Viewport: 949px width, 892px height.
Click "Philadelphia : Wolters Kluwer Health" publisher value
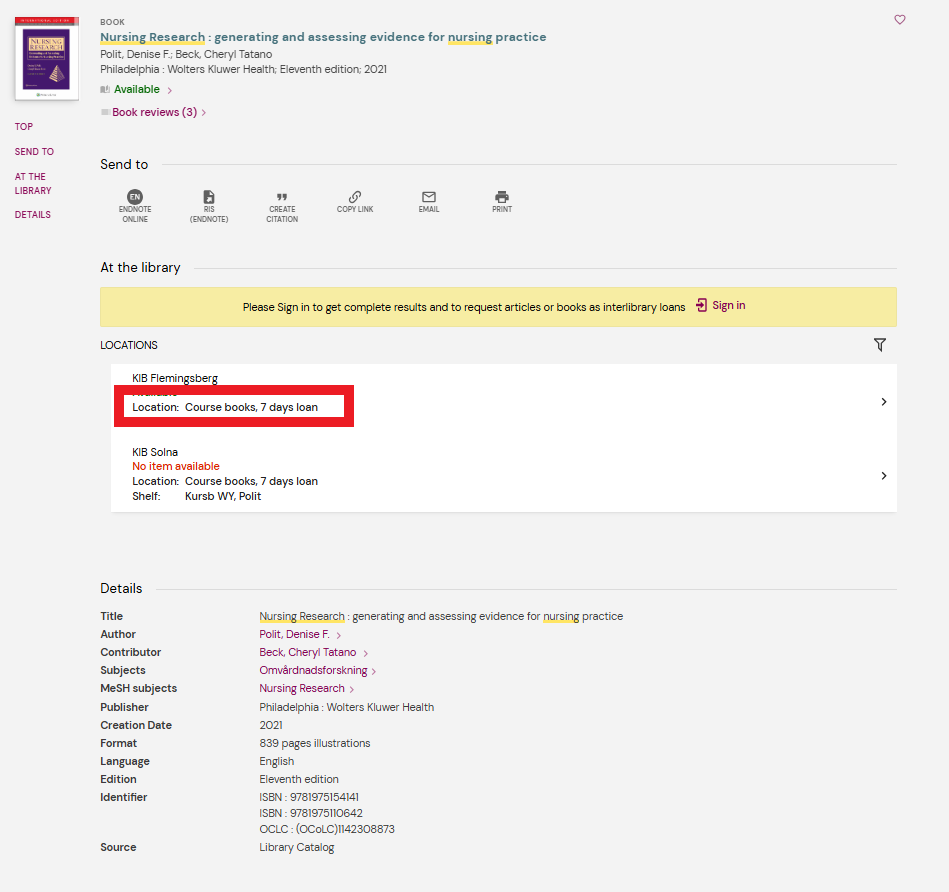[x=346, y=707]
